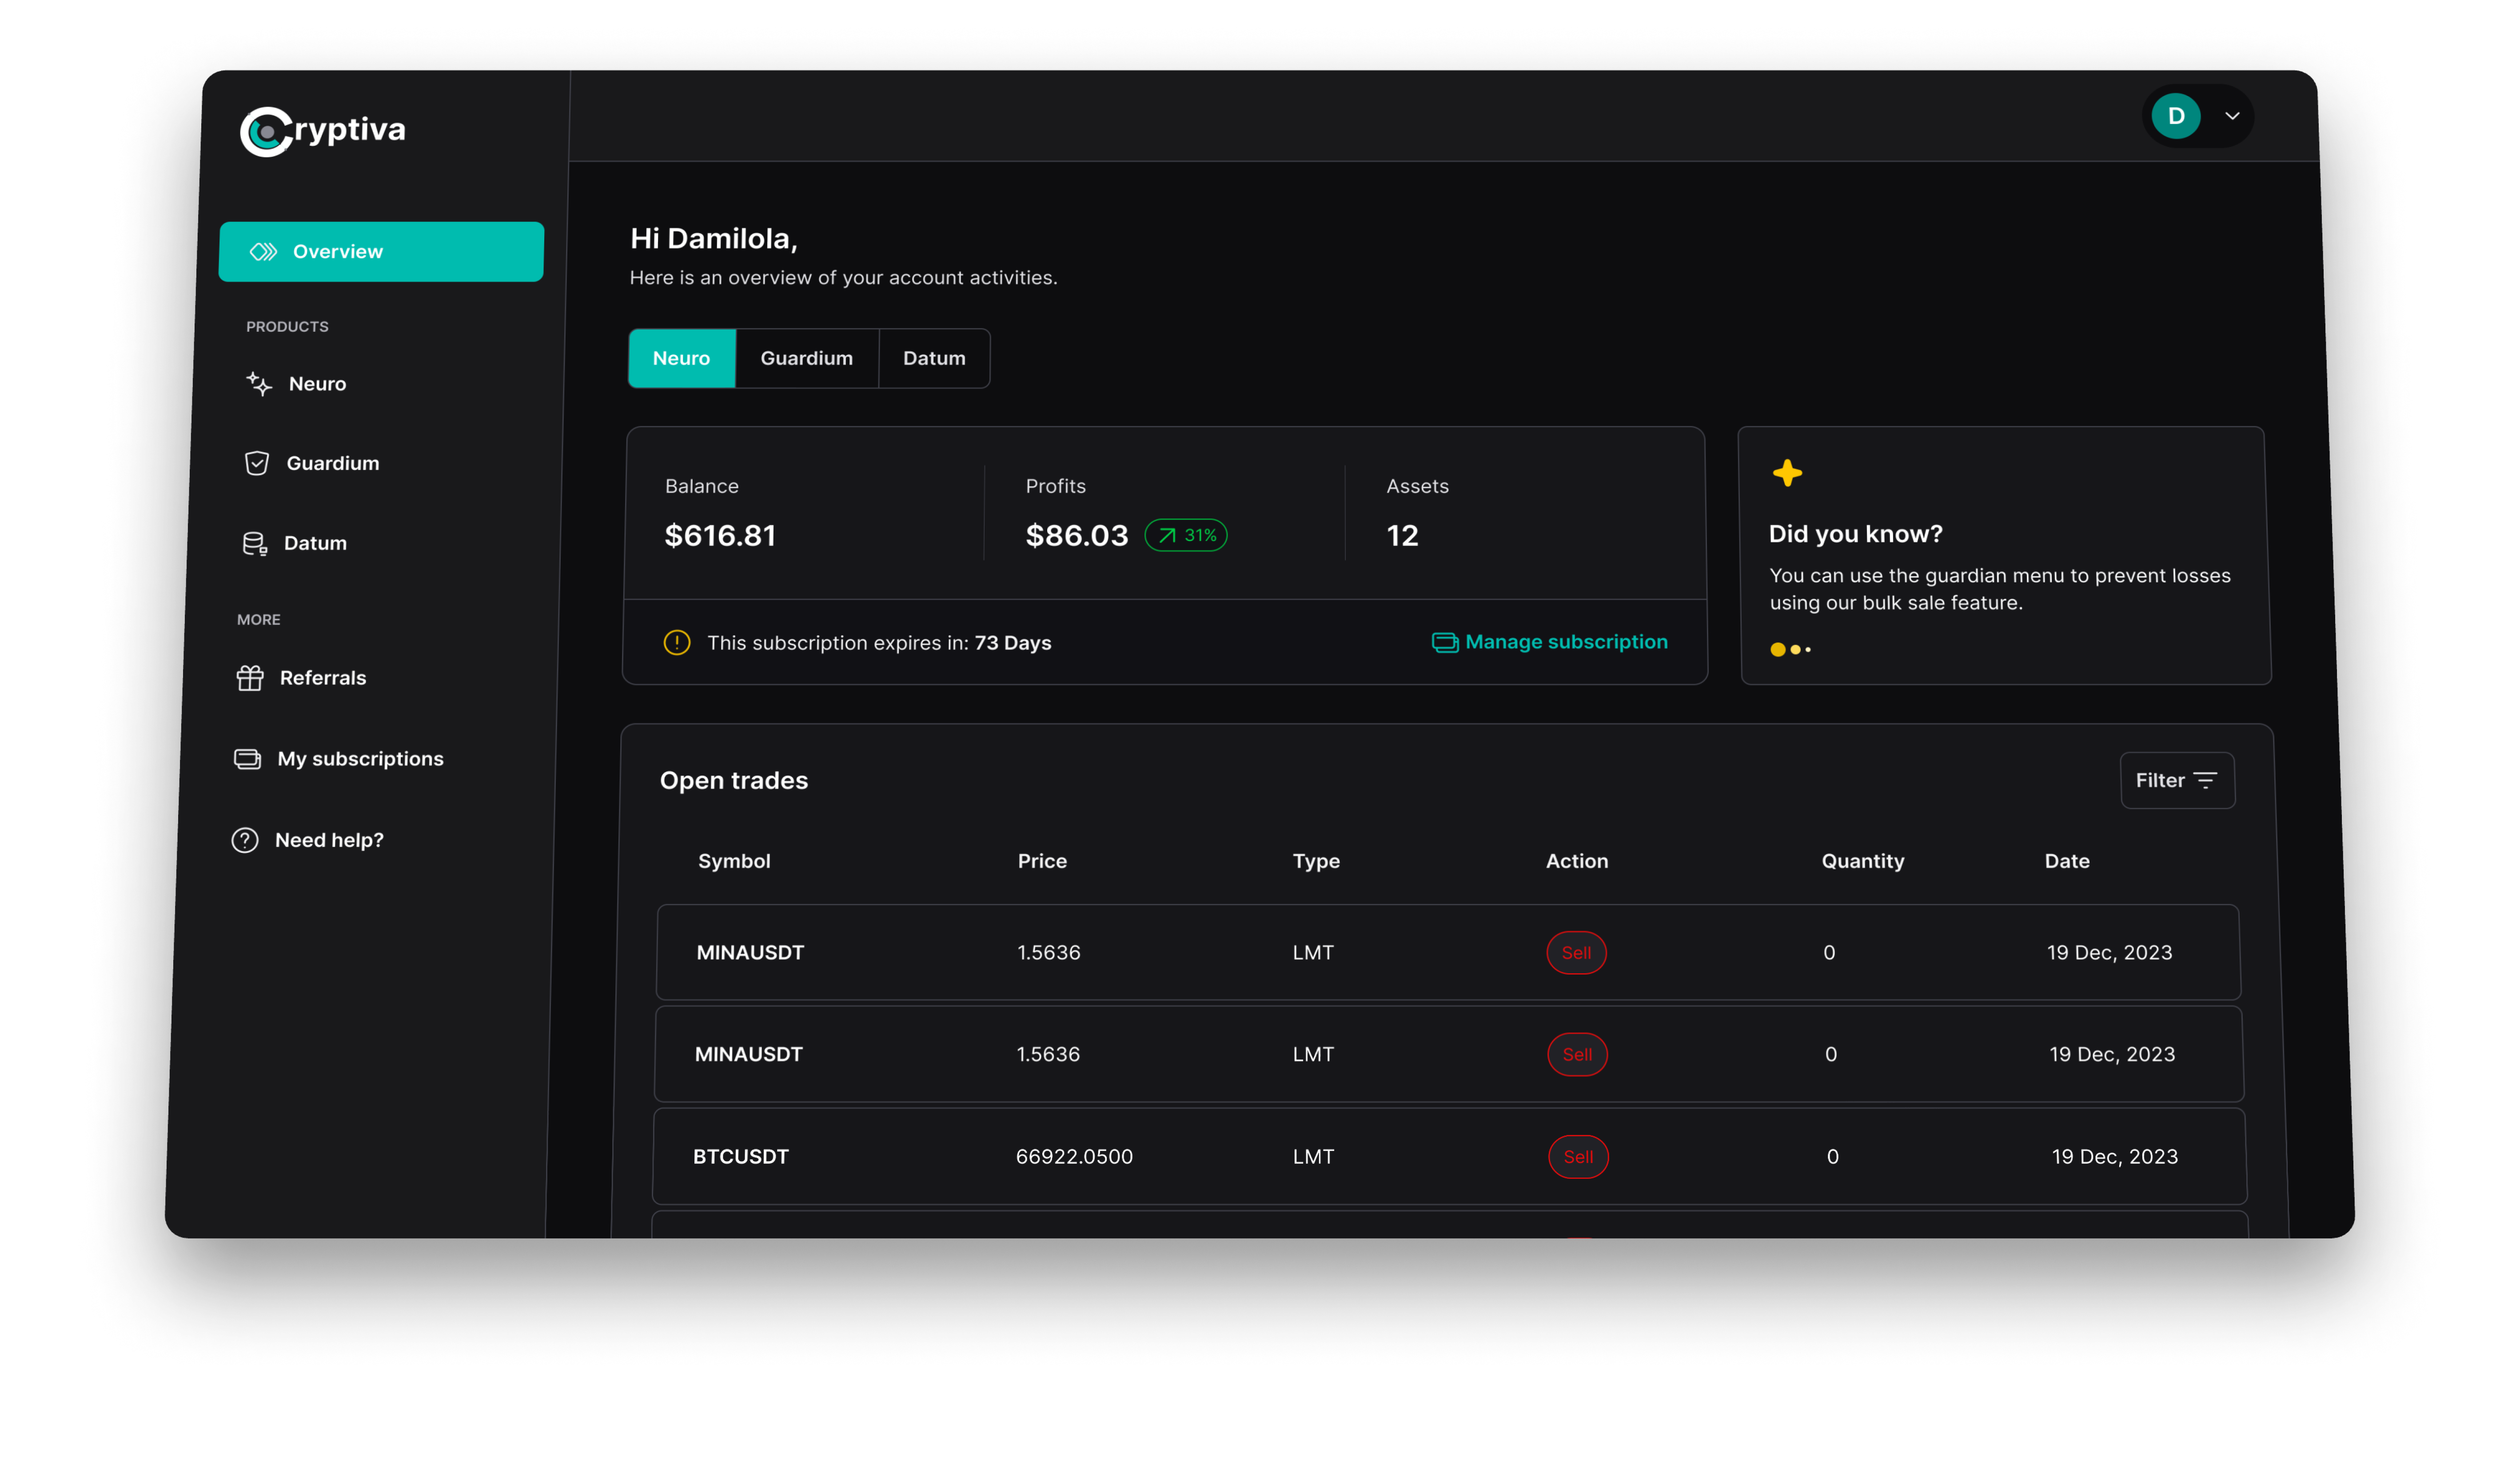The width and height of the screenshot is (2520, 1473).
Task: Open the Guardium shield icon
Action: point(257,463)
